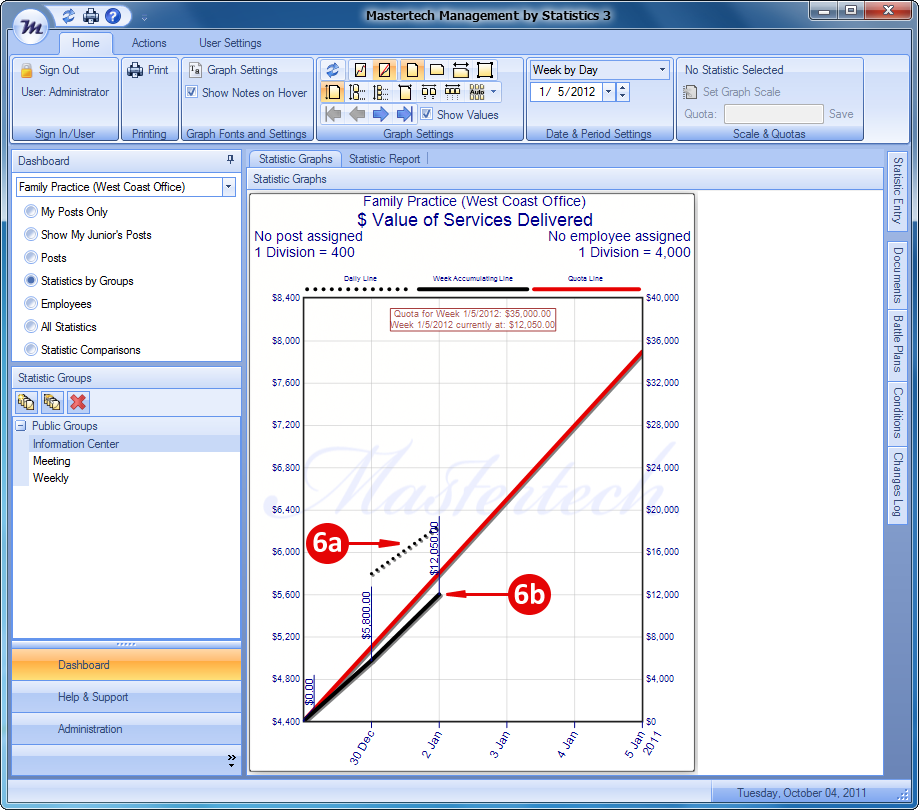The height and width of the screenshot is (810, 919).
Task: Open quick access toolbar customize arrow
Action: tap(144, 18)
